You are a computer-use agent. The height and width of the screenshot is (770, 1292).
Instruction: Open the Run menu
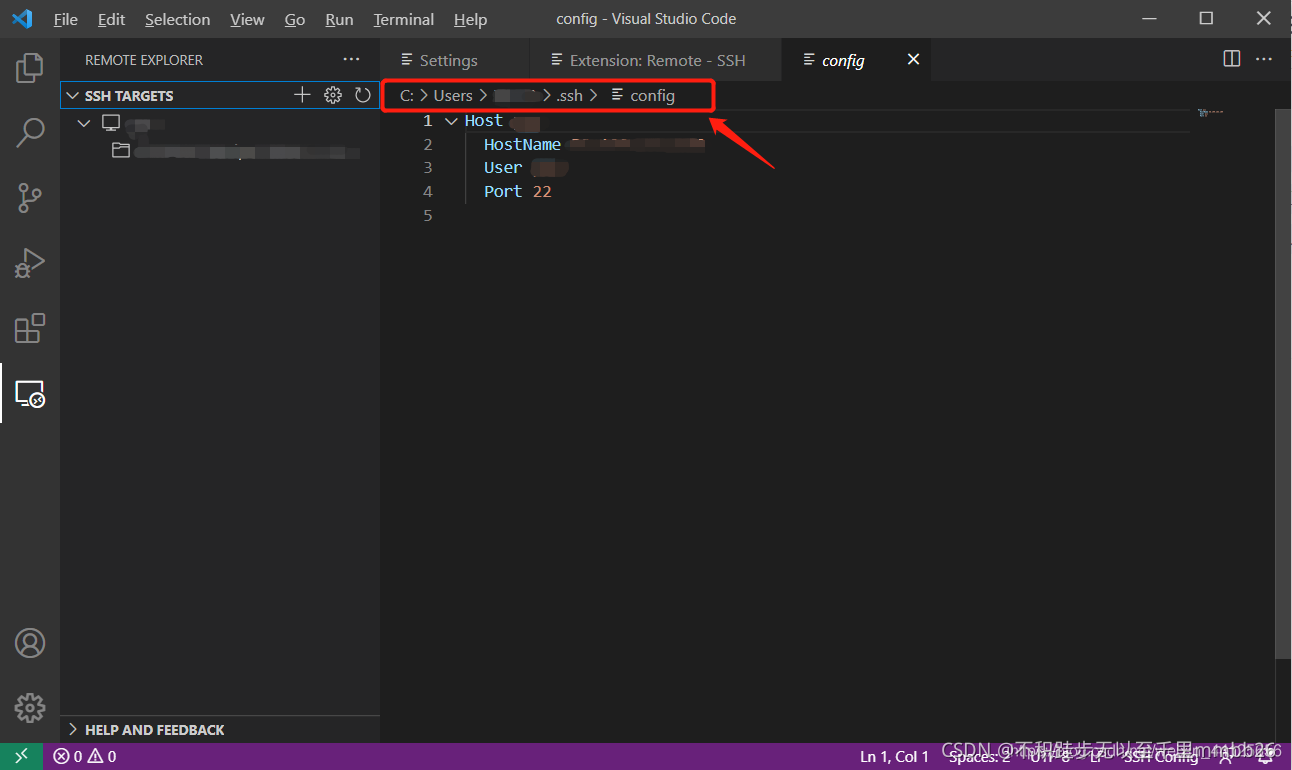click(339, 19)
